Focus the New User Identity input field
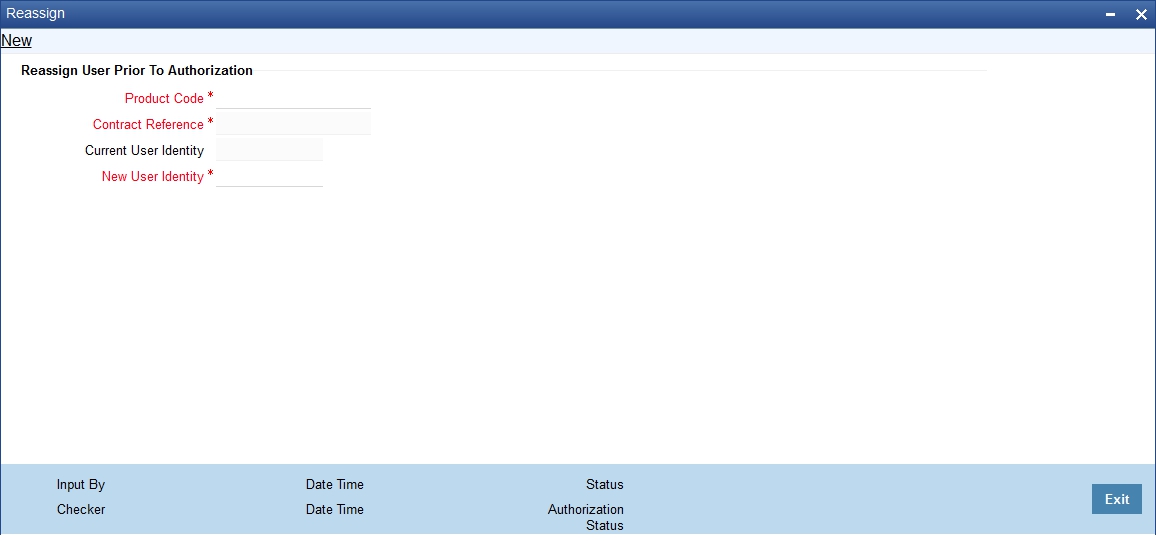Viewport: 1156px width, 541px height. pyautogui.click(x=269, y=175)
